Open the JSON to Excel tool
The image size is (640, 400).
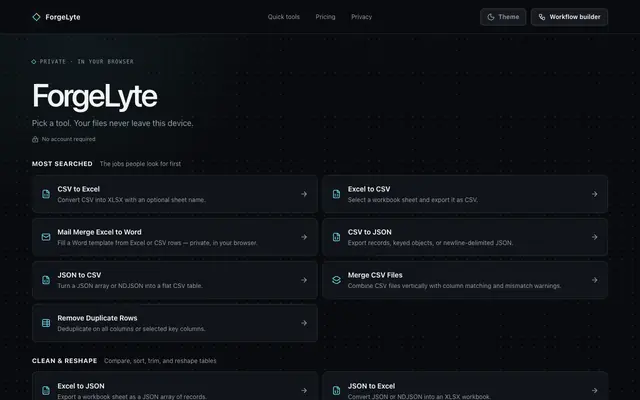[x=465, y=386]
